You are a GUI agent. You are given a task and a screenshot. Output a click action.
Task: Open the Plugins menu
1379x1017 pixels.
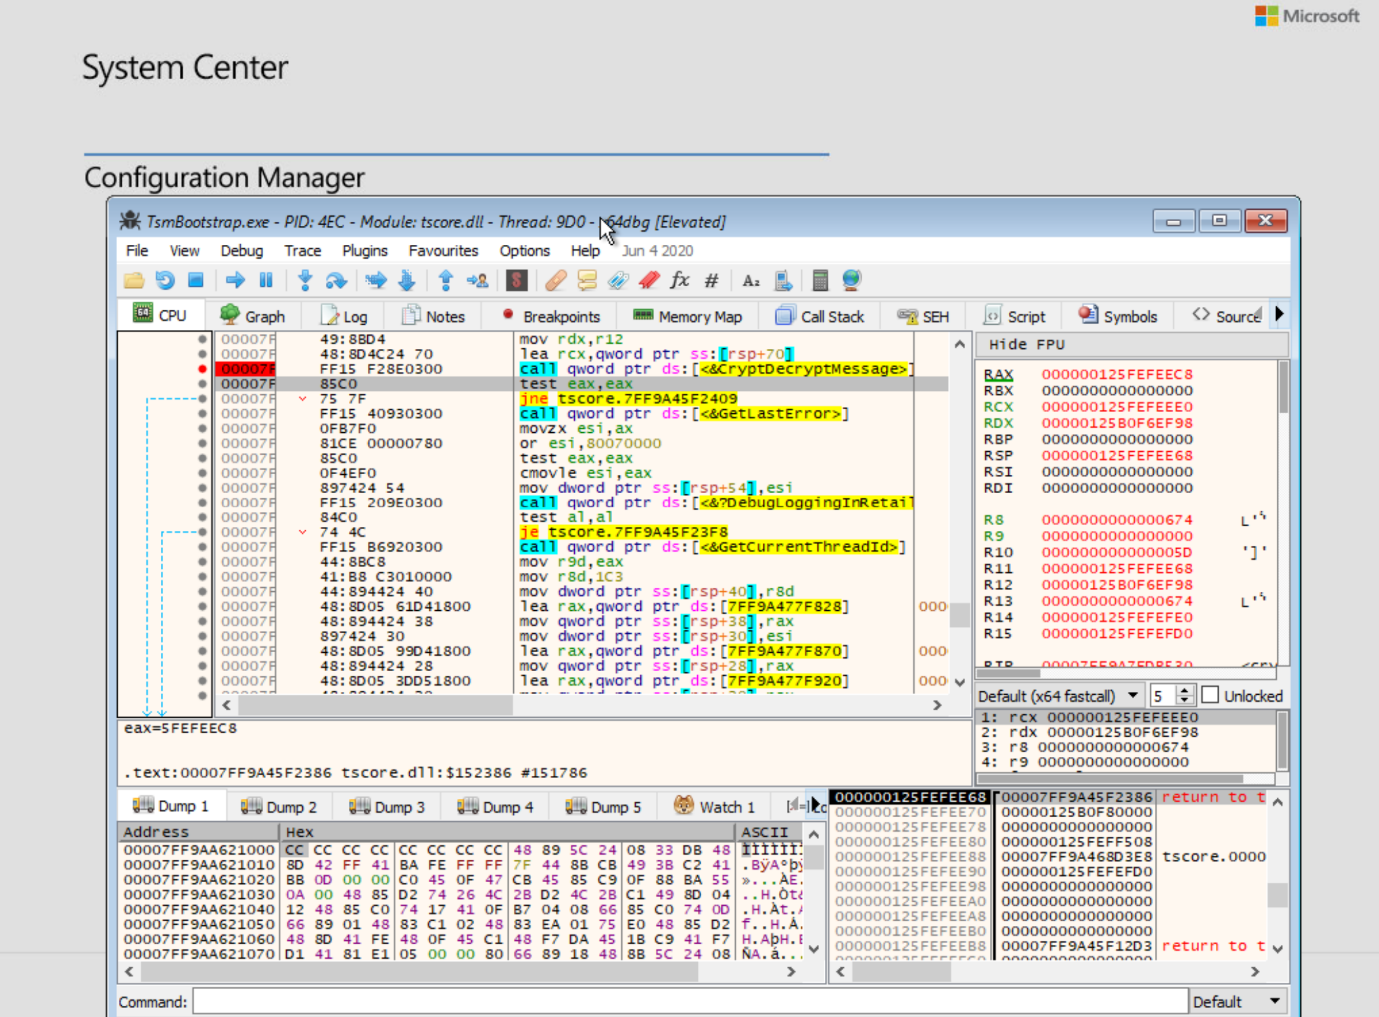click(365, 251)
